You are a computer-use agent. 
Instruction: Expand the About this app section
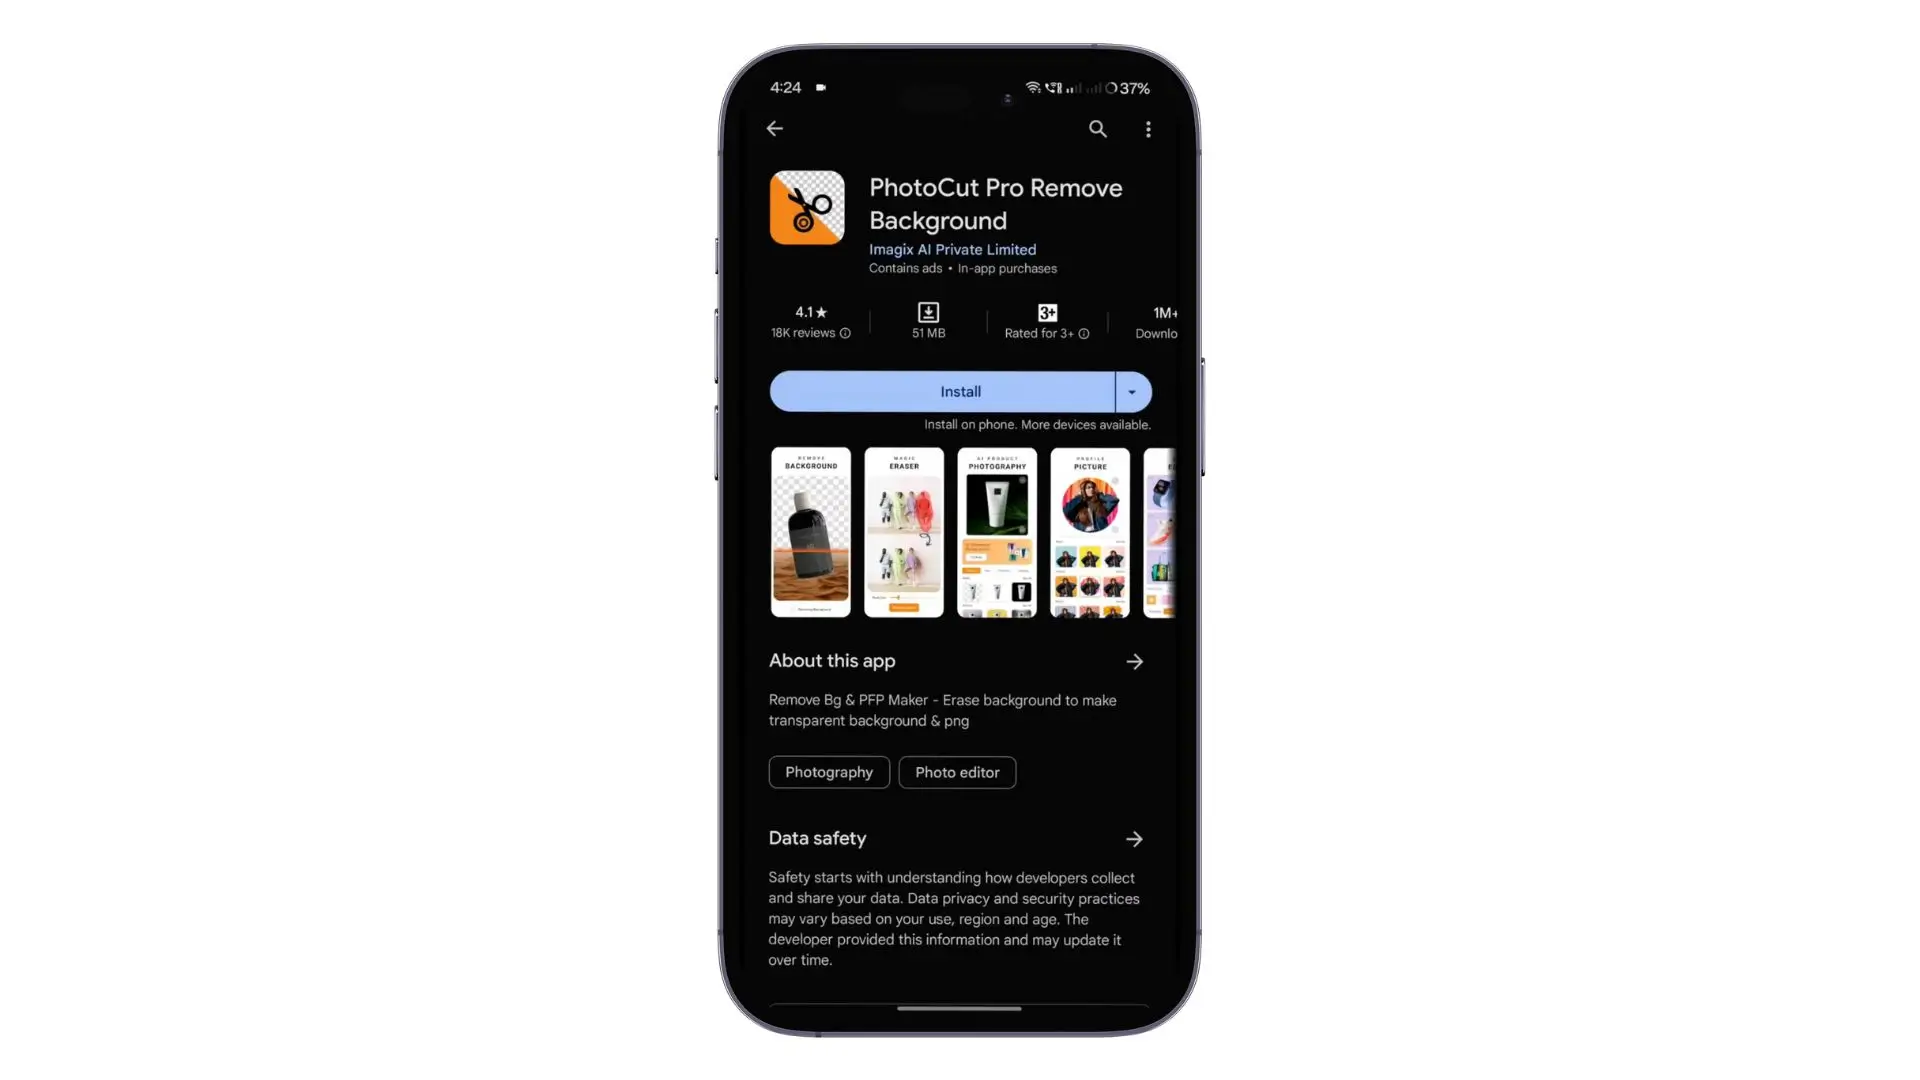pyautogui.click(x=1134, y=661)
